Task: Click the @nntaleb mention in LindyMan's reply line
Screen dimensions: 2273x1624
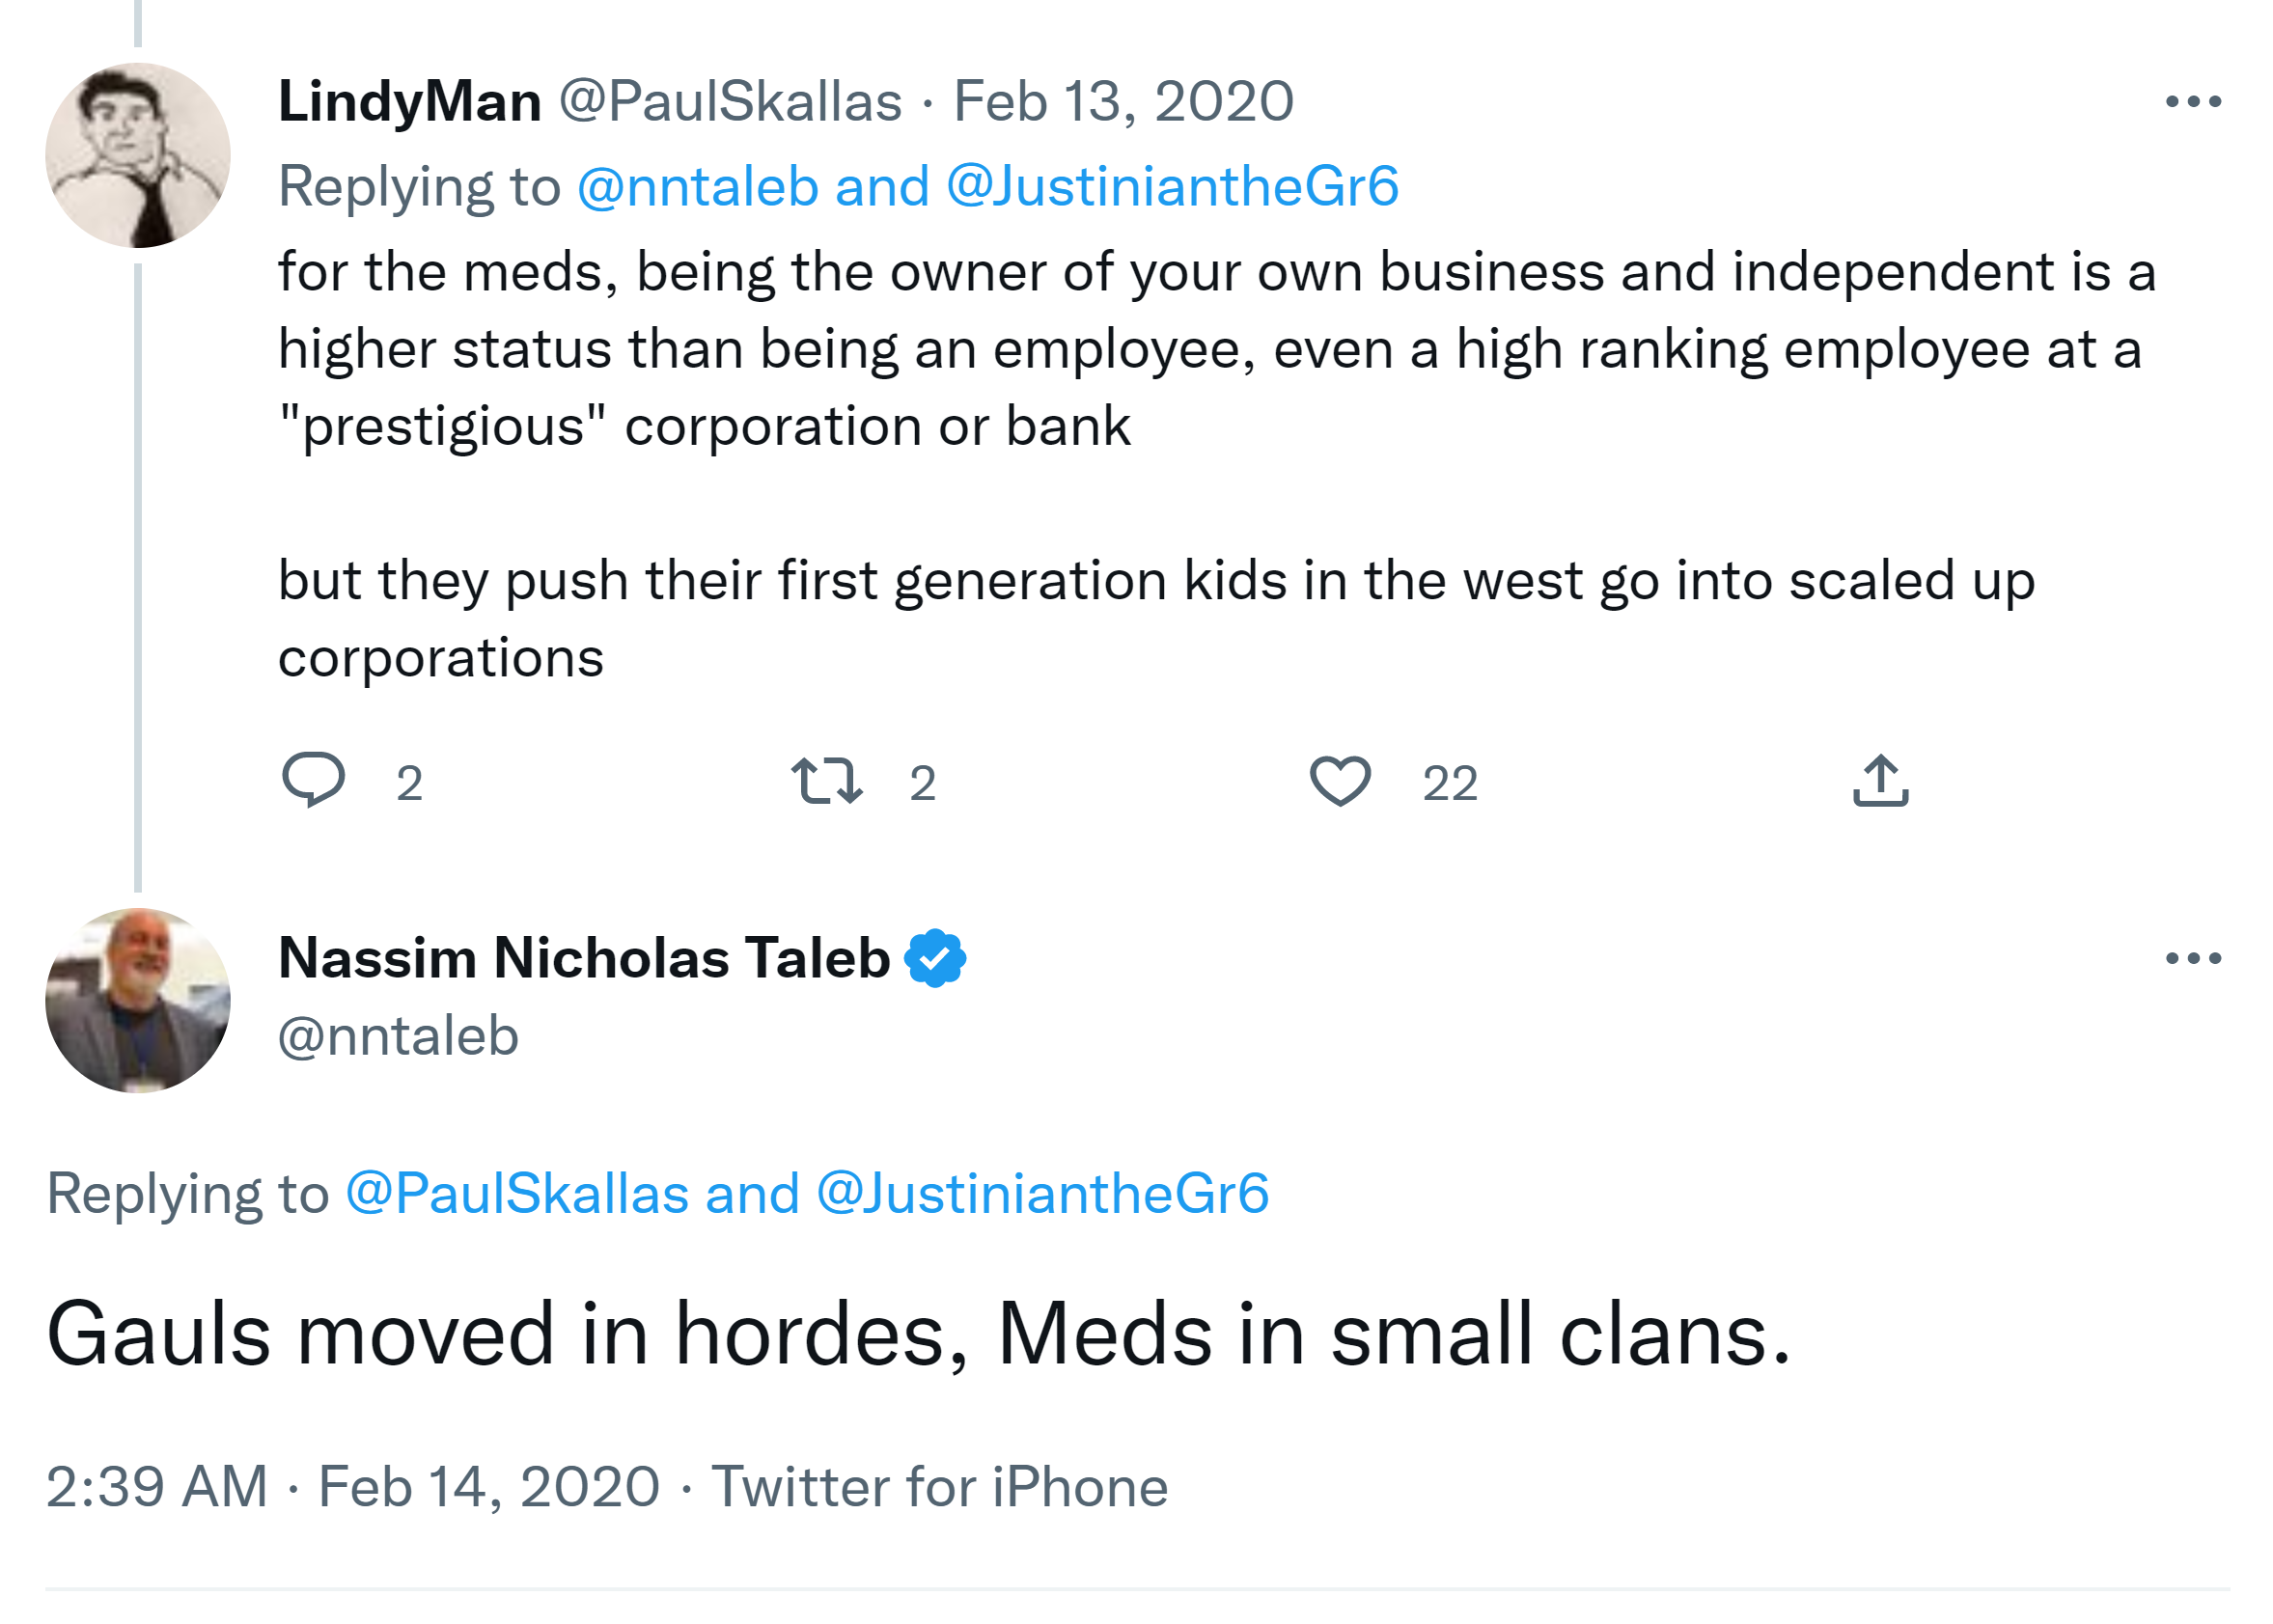Action: coord(698,187)
